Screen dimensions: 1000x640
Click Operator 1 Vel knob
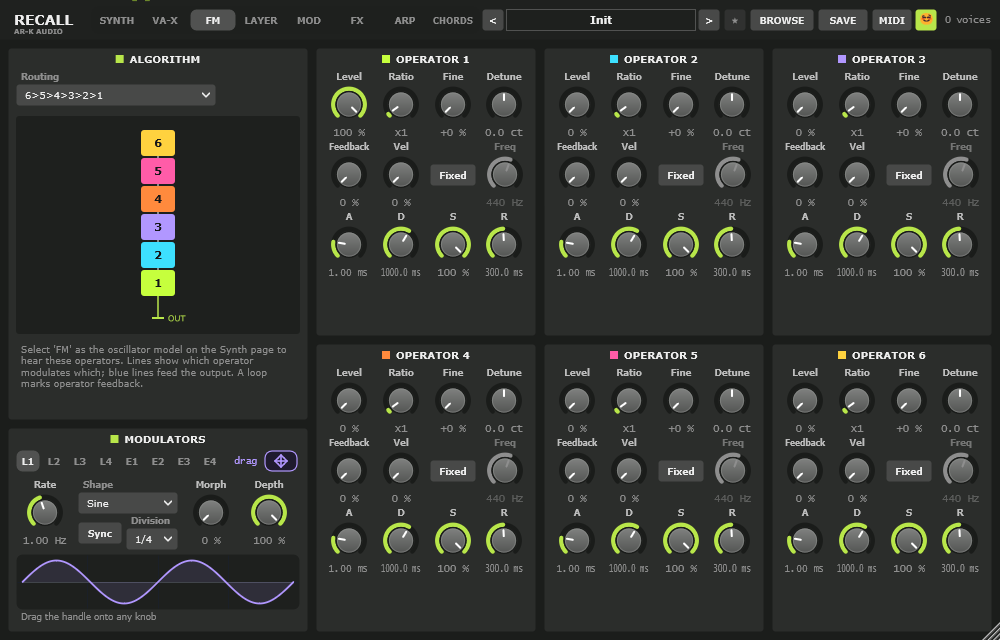(401, 173)
